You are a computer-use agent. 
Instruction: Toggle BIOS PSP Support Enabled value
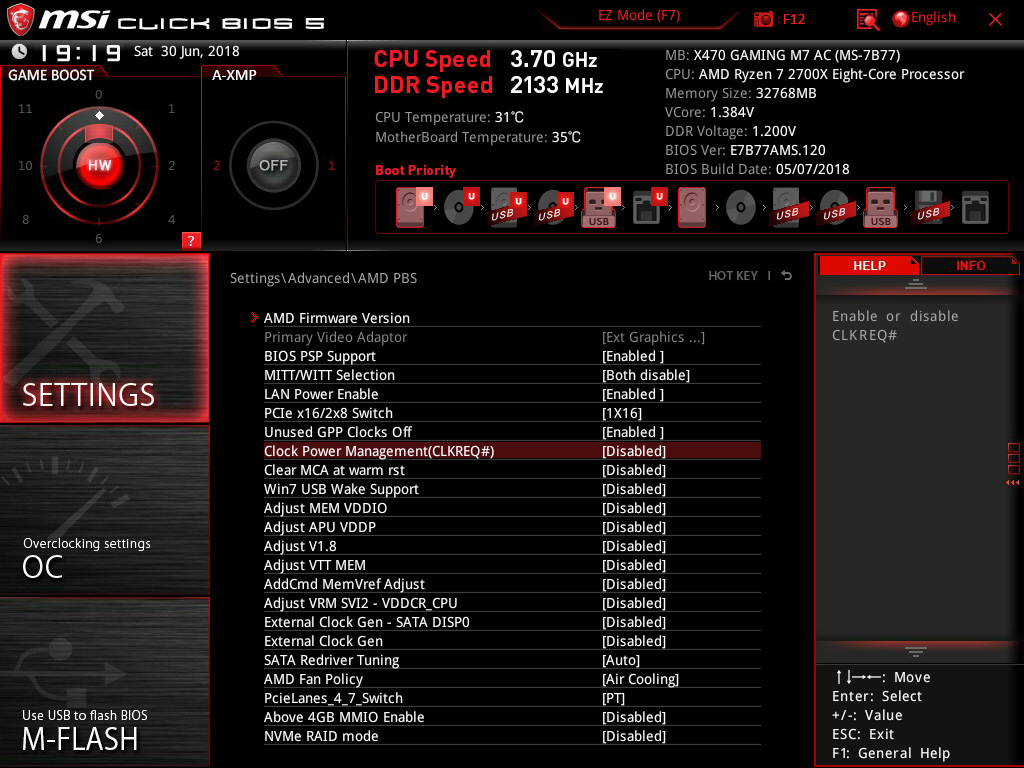click(x=632, y=357)
